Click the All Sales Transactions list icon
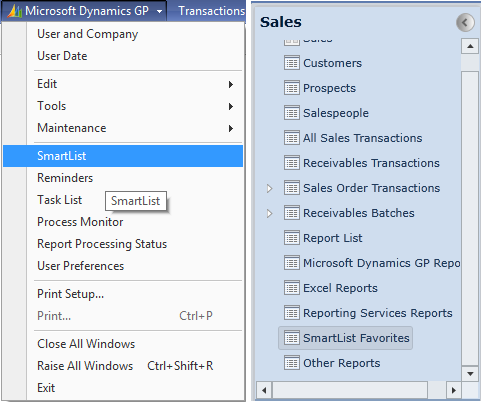Image resolution: width=482 pixels, height=402 pixels. pyautogui.click(x=292, y=138)
